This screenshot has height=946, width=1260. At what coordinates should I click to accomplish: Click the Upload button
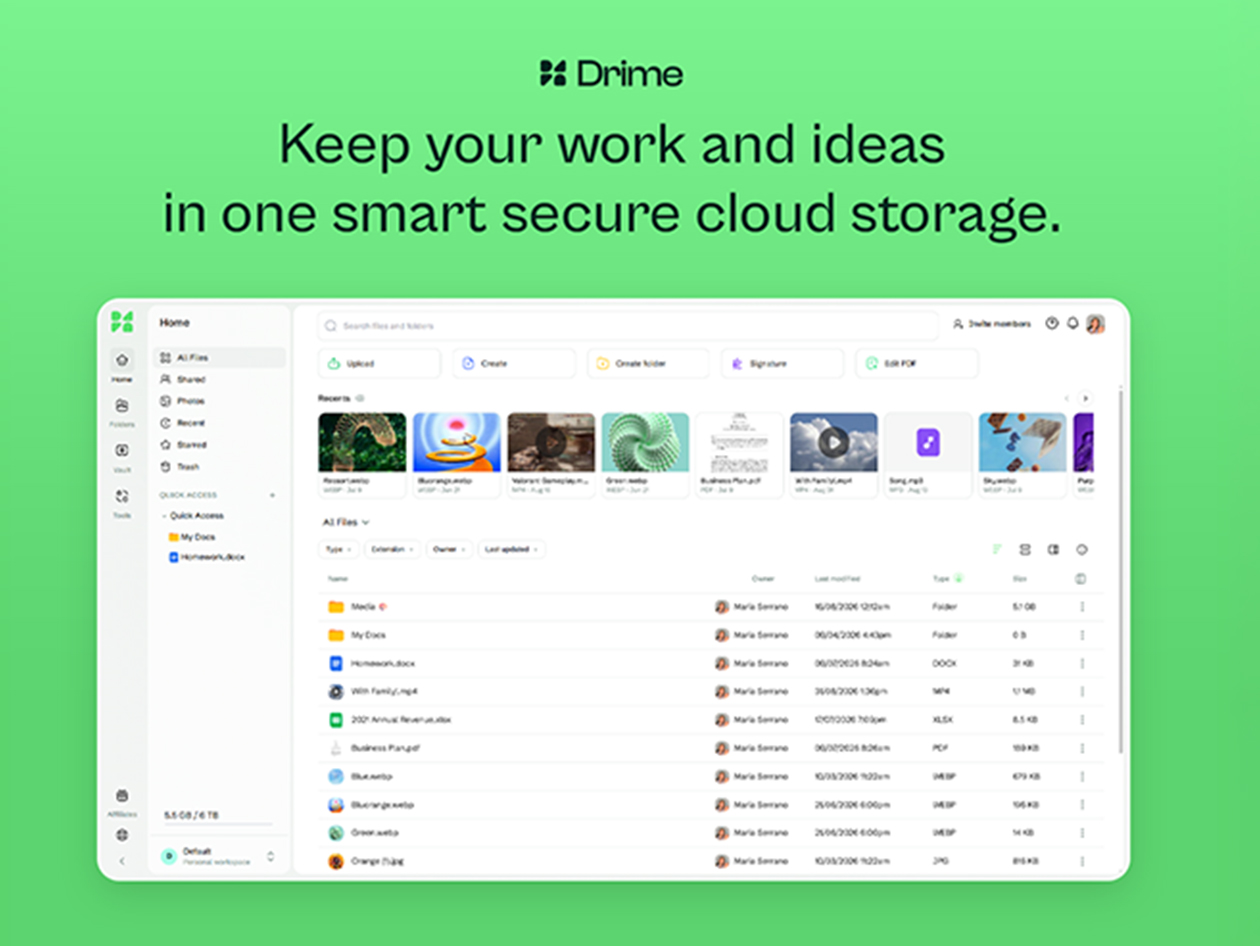tap(379, 364)
